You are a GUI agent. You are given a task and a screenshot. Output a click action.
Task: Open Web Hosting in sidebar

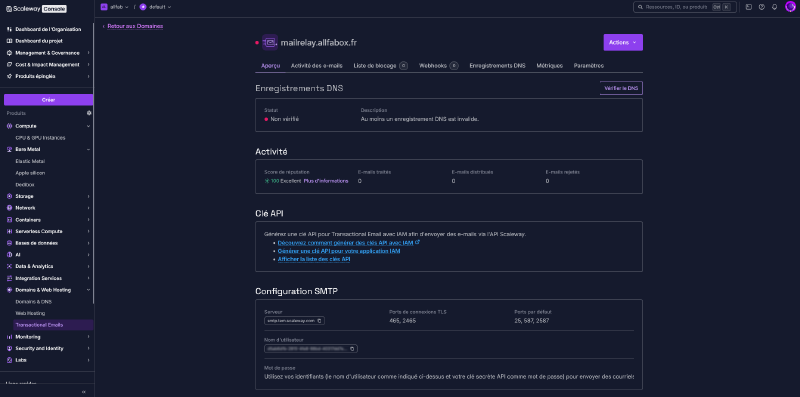tap(30, 313)
